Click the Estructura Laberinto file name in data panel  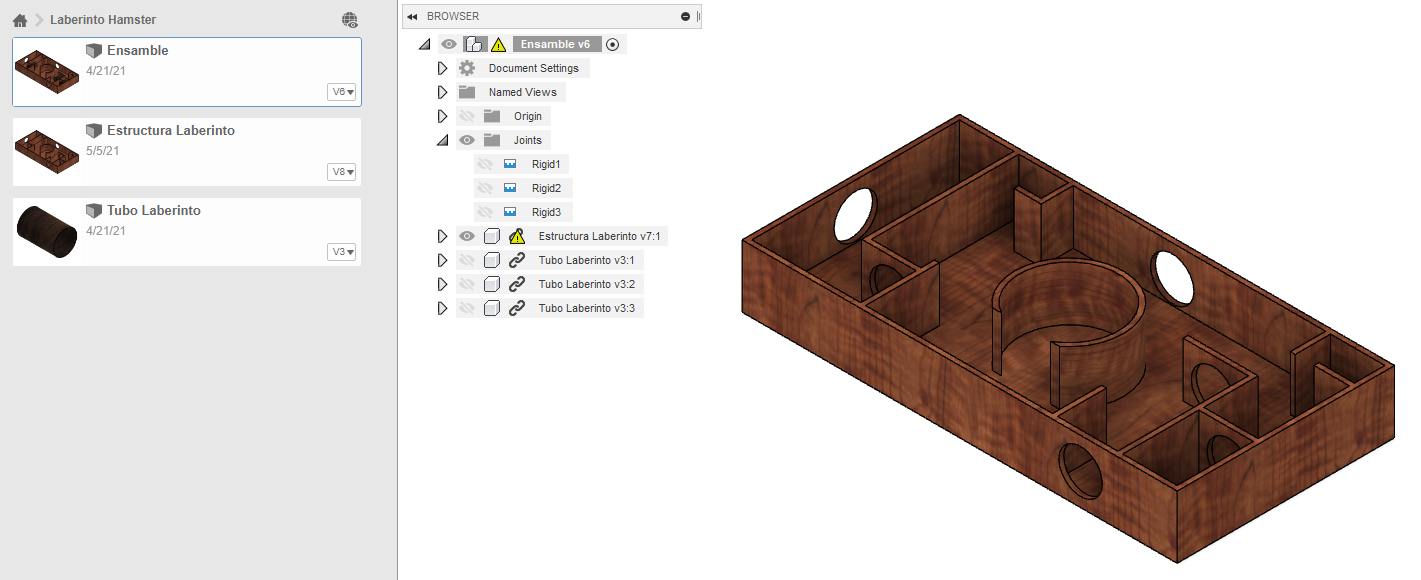(171, 131)
